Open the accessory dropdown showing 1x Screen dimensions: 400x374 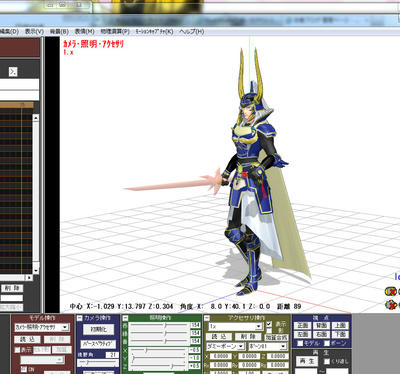pos(236,326)
